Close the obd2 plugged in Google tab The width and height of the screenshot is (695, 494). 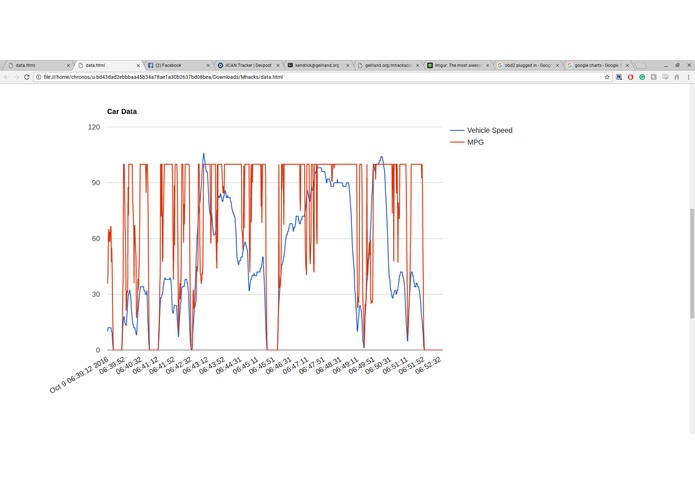[557, 66]
